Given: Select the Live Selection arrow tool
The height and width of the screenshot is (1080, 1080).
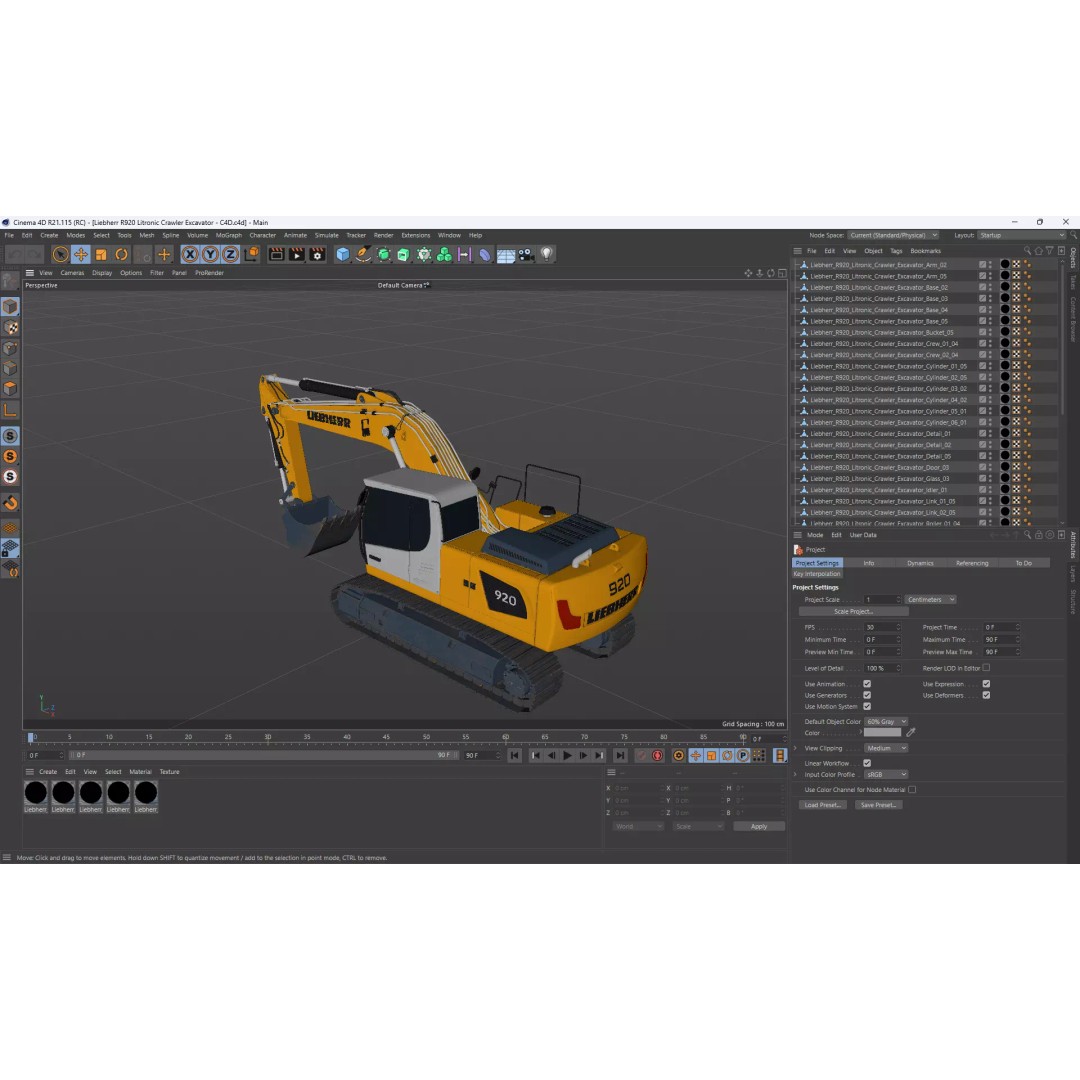Looking at the screenshot, I should click(x=61, y=255).
